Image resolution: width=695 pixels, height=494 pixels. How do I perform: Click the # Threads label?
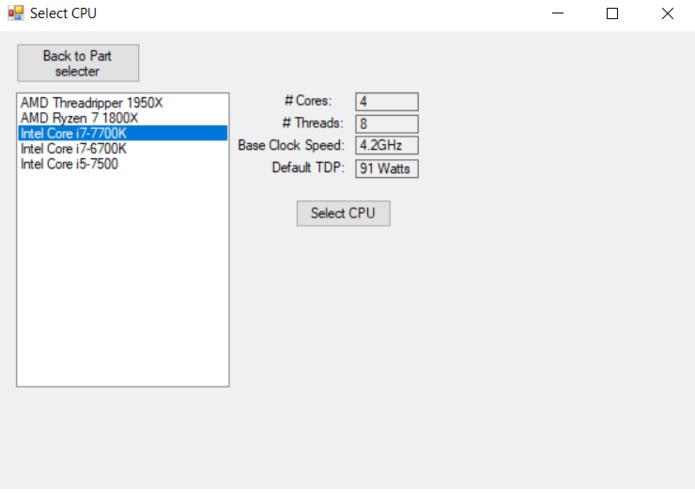(312, 123)
